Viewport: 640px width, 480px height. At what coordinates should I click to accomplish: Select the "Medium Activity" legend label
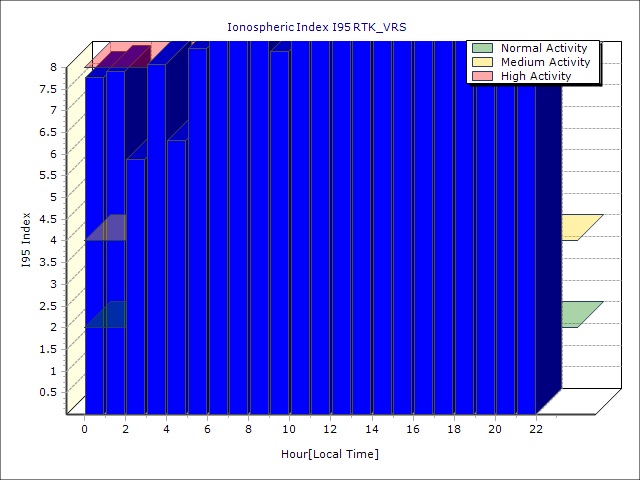pyautogui.click(x=546, y=62)
